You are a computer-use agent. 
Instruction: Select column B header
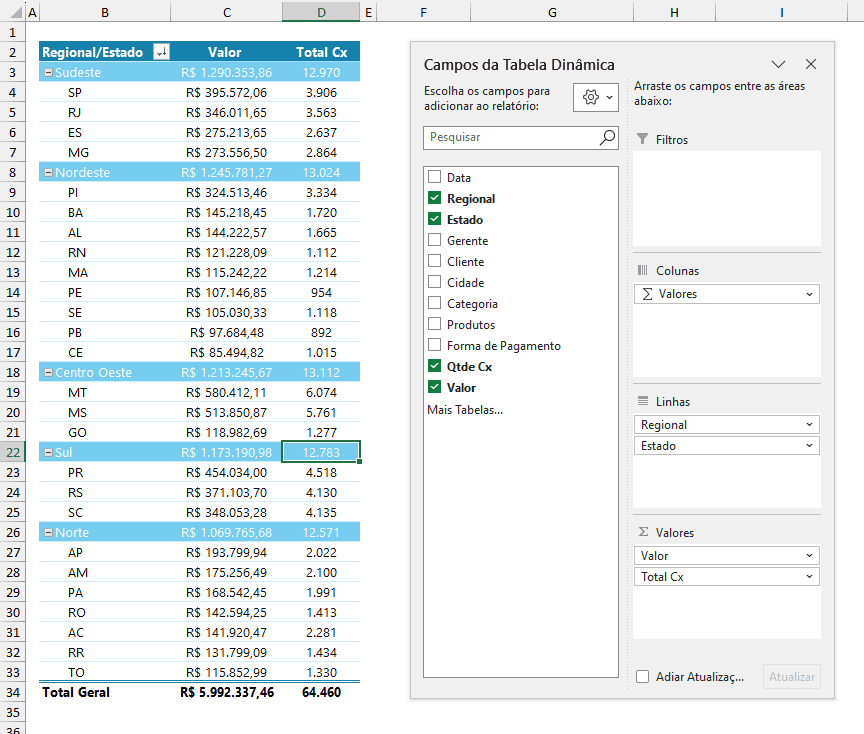coord(105,12)
